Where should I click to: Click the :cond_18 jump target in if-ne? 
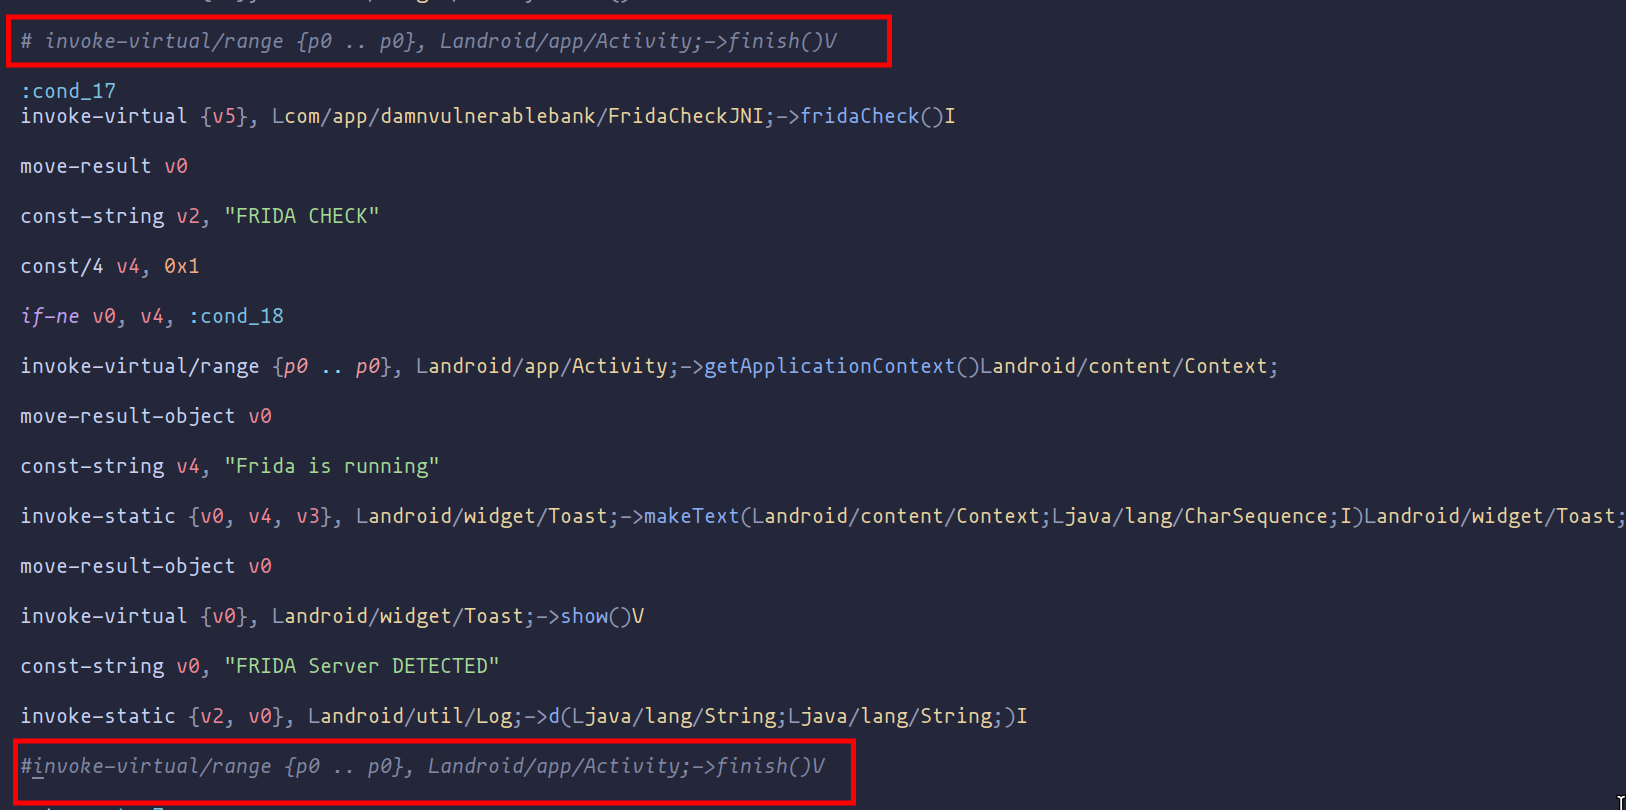(236, 316)
